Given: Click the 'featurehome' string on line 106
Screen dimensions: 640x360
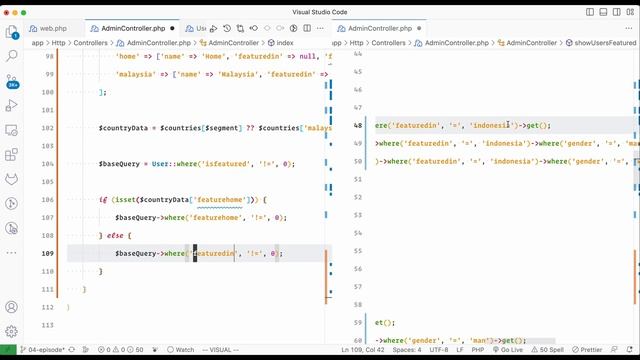Looking at the screenshot, I should tap(219, 200).
